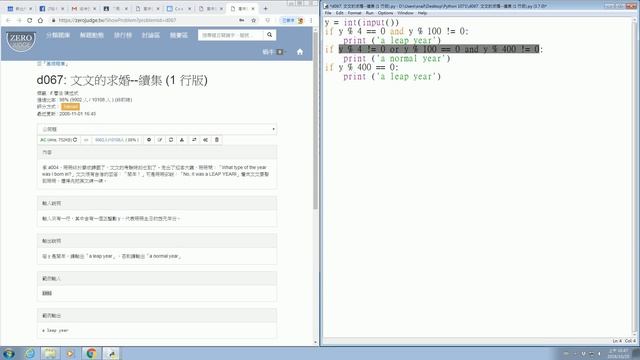Click the solved statistics link in toolbar
This screenshot has width=640, height=360.
point(117,140)
